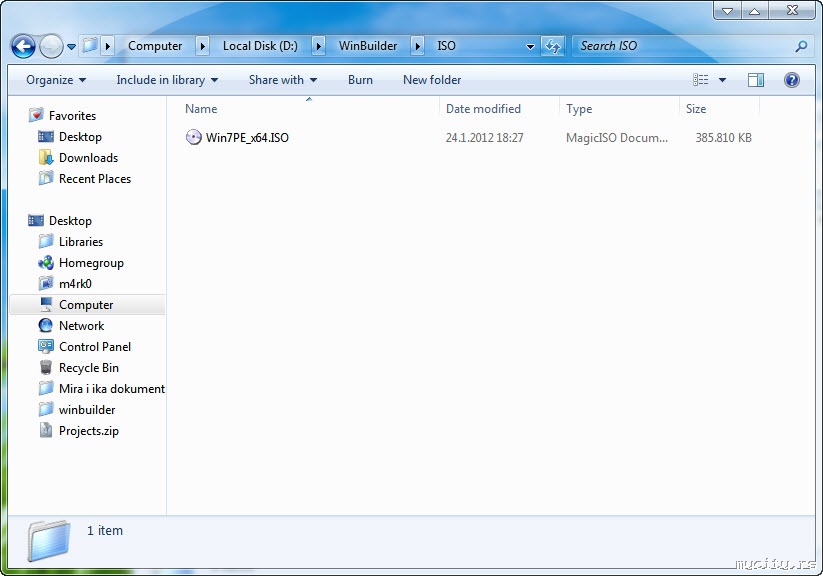Click the folder icon in address bar
Screen dimensions: 823x576
click(x=90, y=46)
